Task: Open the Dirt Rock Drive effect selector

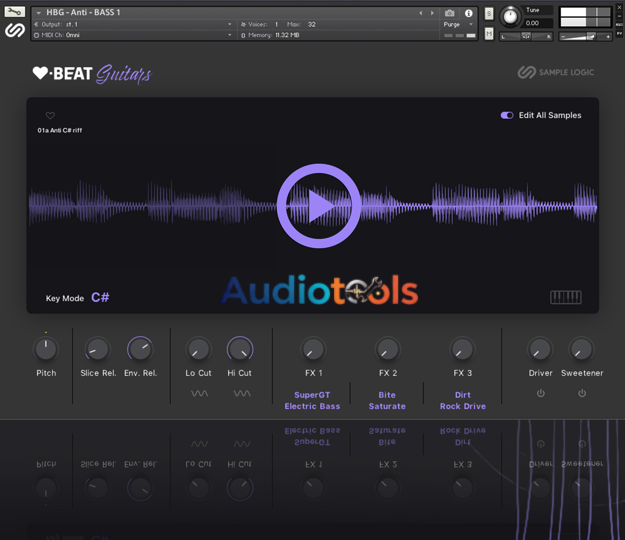Action: 463,401
